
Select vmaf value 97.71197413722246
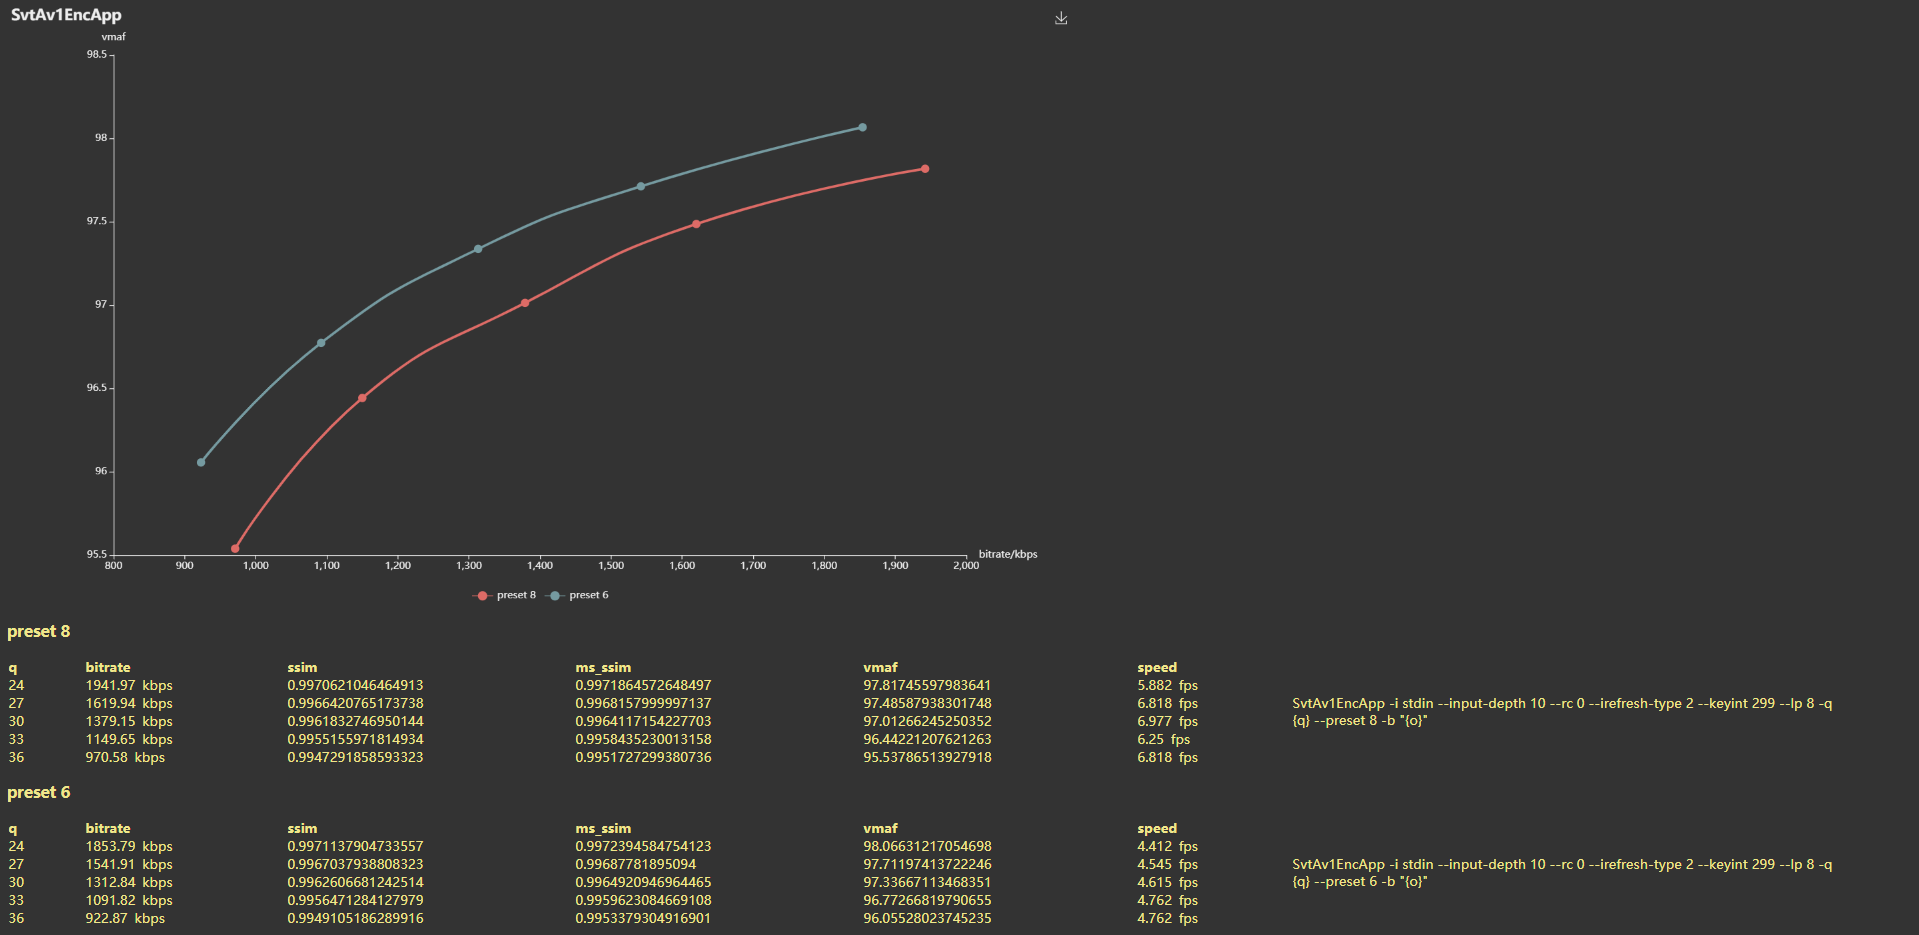tap(927, 864)
